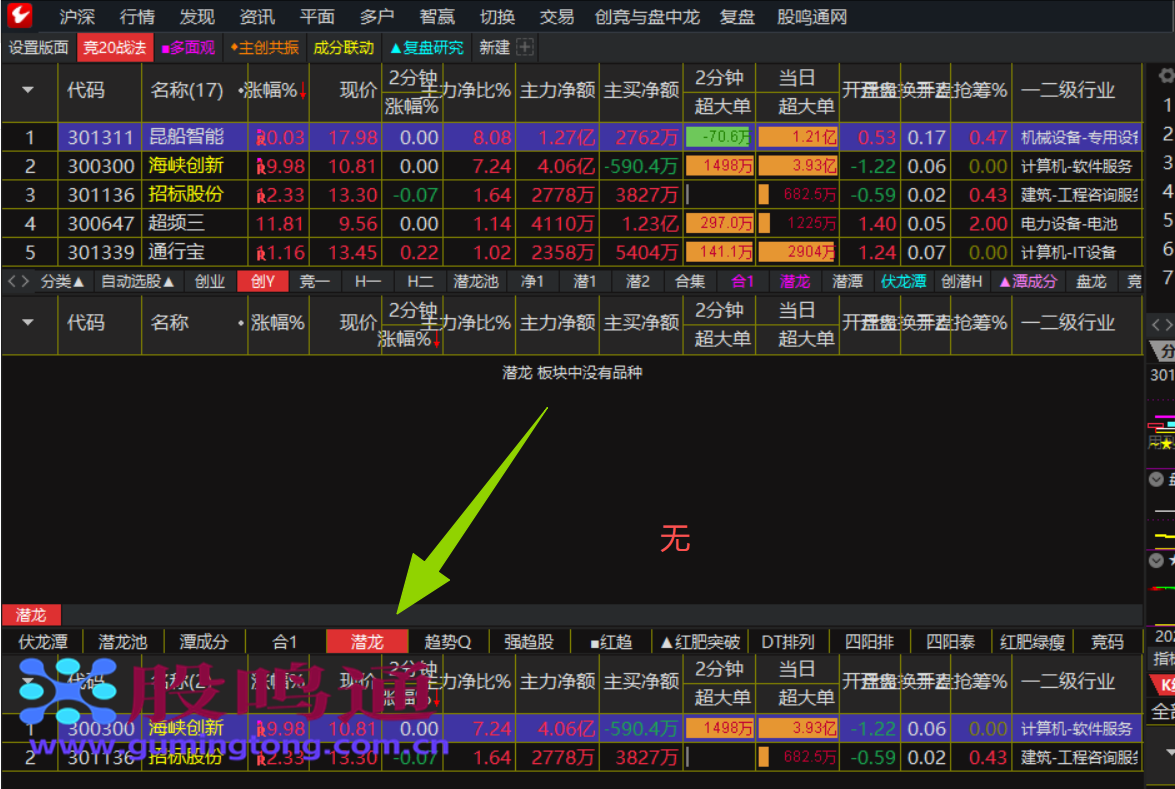1175x789 pixels.
Task: Select the 潭成分 tab beside bottom 合1
Action: (x=204, y=641)
